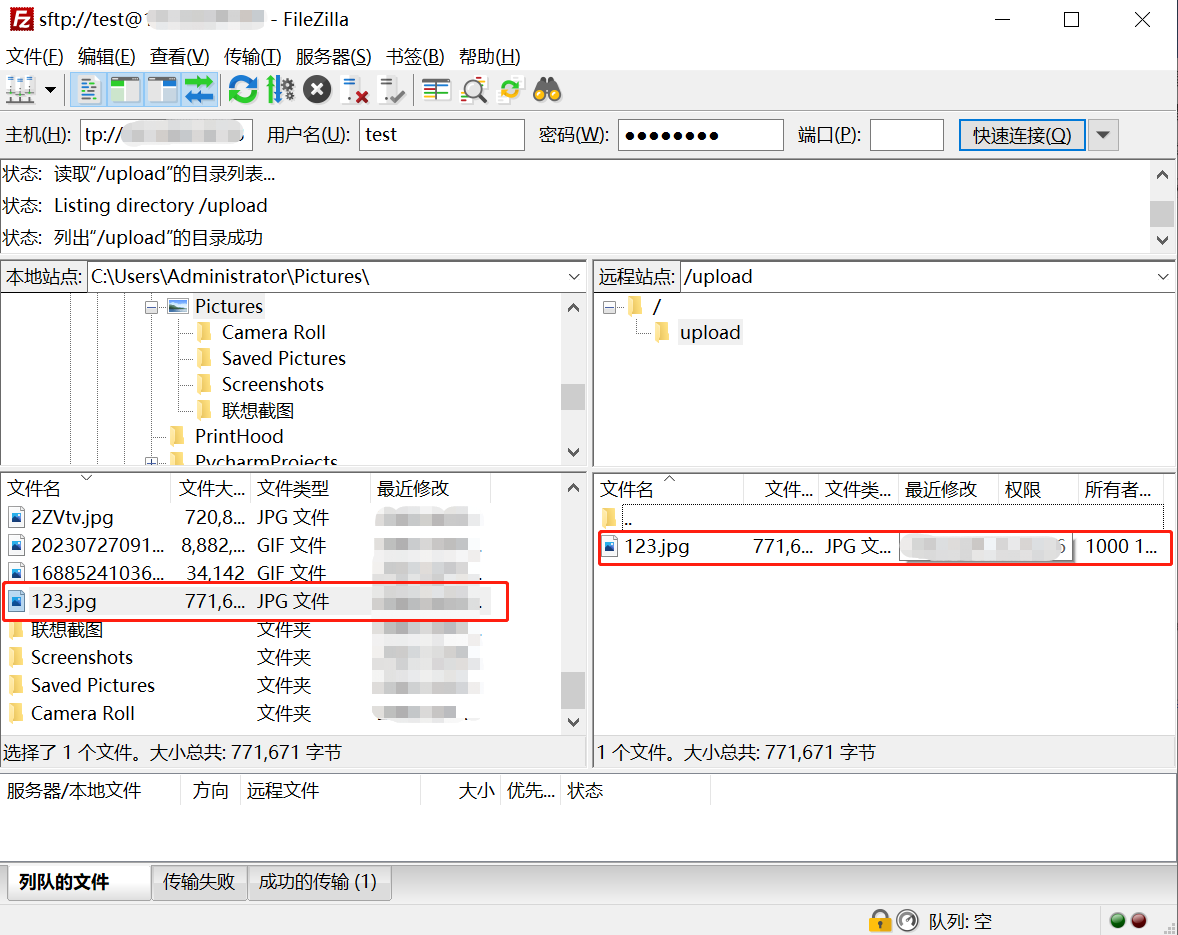Click local file list scrollbar thumb
Image resolution: width=1178 pixels, height=935 pixels.
tap(573, 689)
